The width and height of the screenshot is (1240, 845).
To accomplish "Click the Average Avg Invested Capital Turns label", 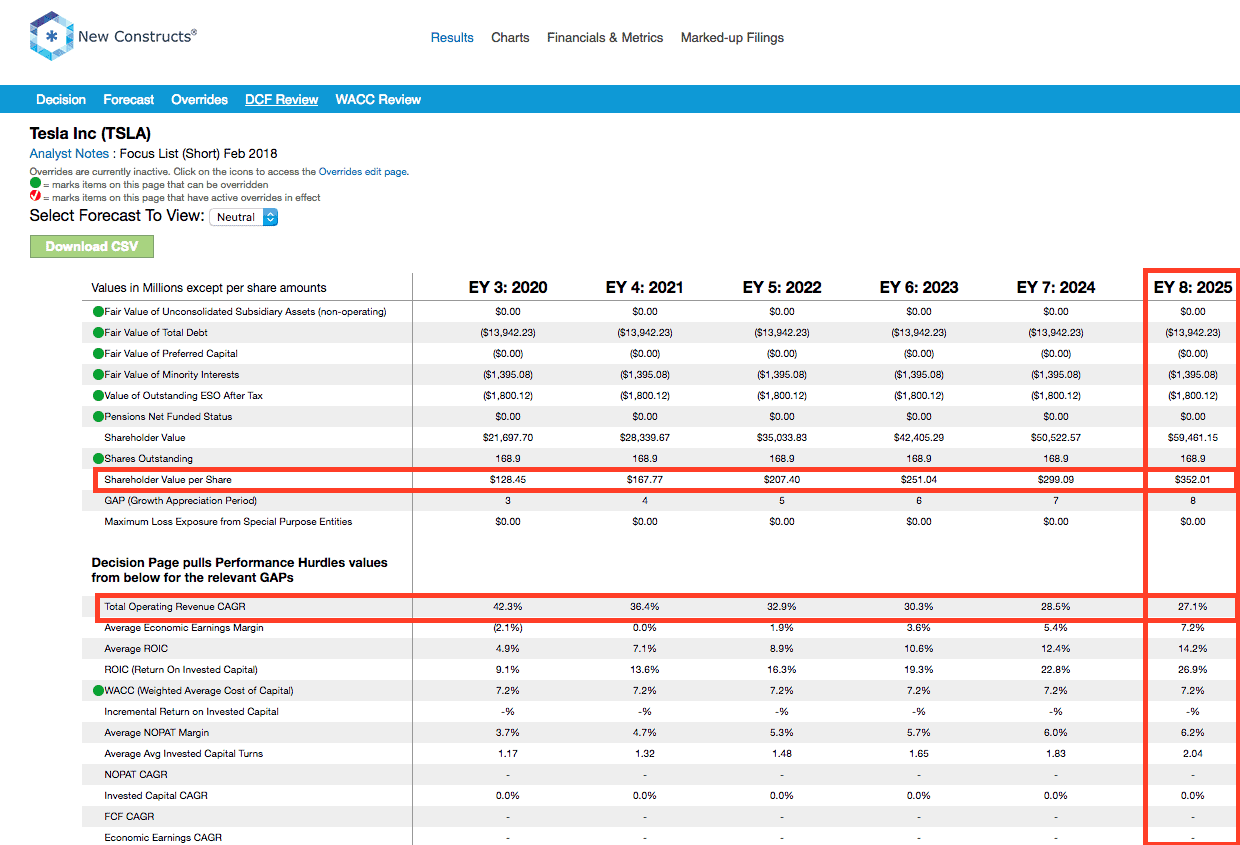I will (184, 753).
